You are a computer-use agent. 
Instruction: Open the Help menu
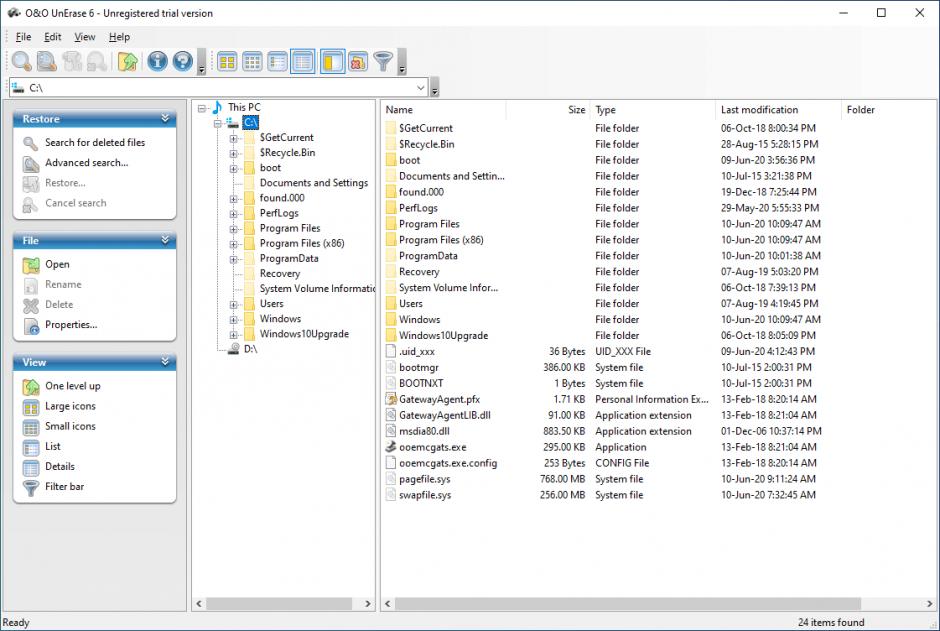click(x=119, y=37)
